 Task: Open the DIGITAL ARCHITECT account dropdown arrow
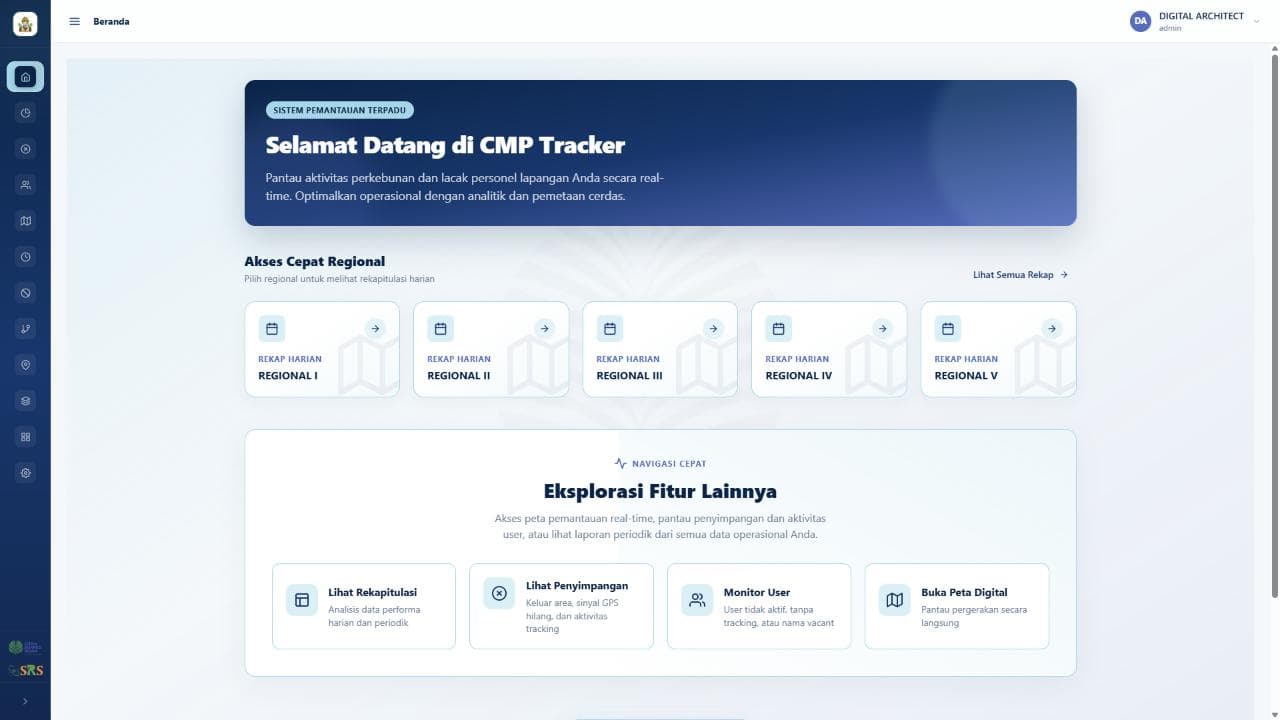[1256, 22]
